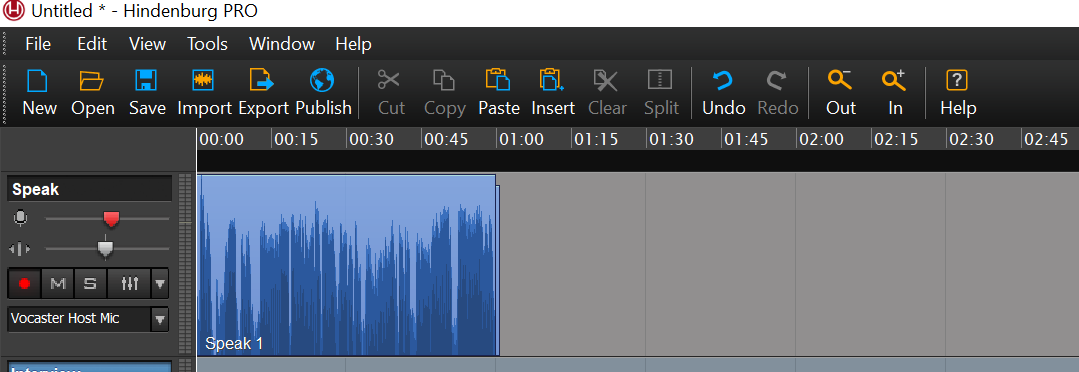Image resolution: width=1079 pixels, height=372 pixels.
Task: Open the Tools menu
Action: tap(207, 44)
